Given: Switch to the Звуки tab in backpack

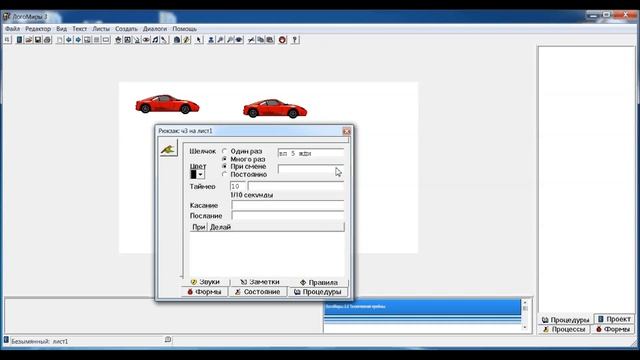Looking at the screenshot, I should [x=205, y=282].
